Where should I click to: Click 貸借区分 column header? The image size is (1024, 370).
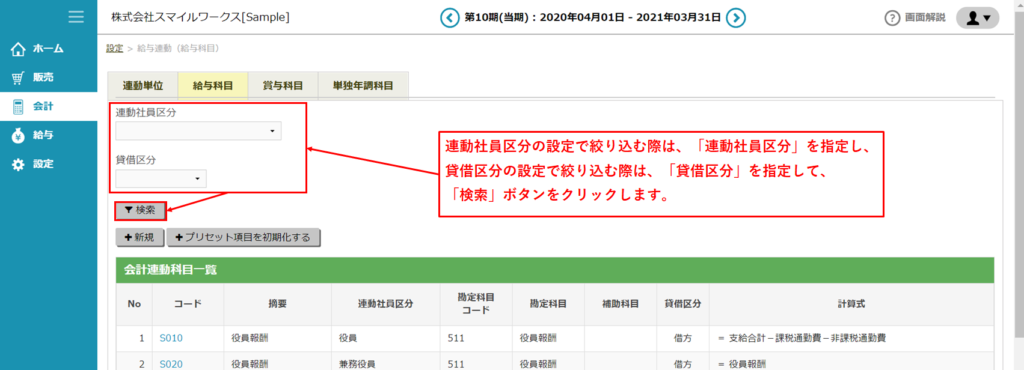pyautogui.click(x=683, y=305)
